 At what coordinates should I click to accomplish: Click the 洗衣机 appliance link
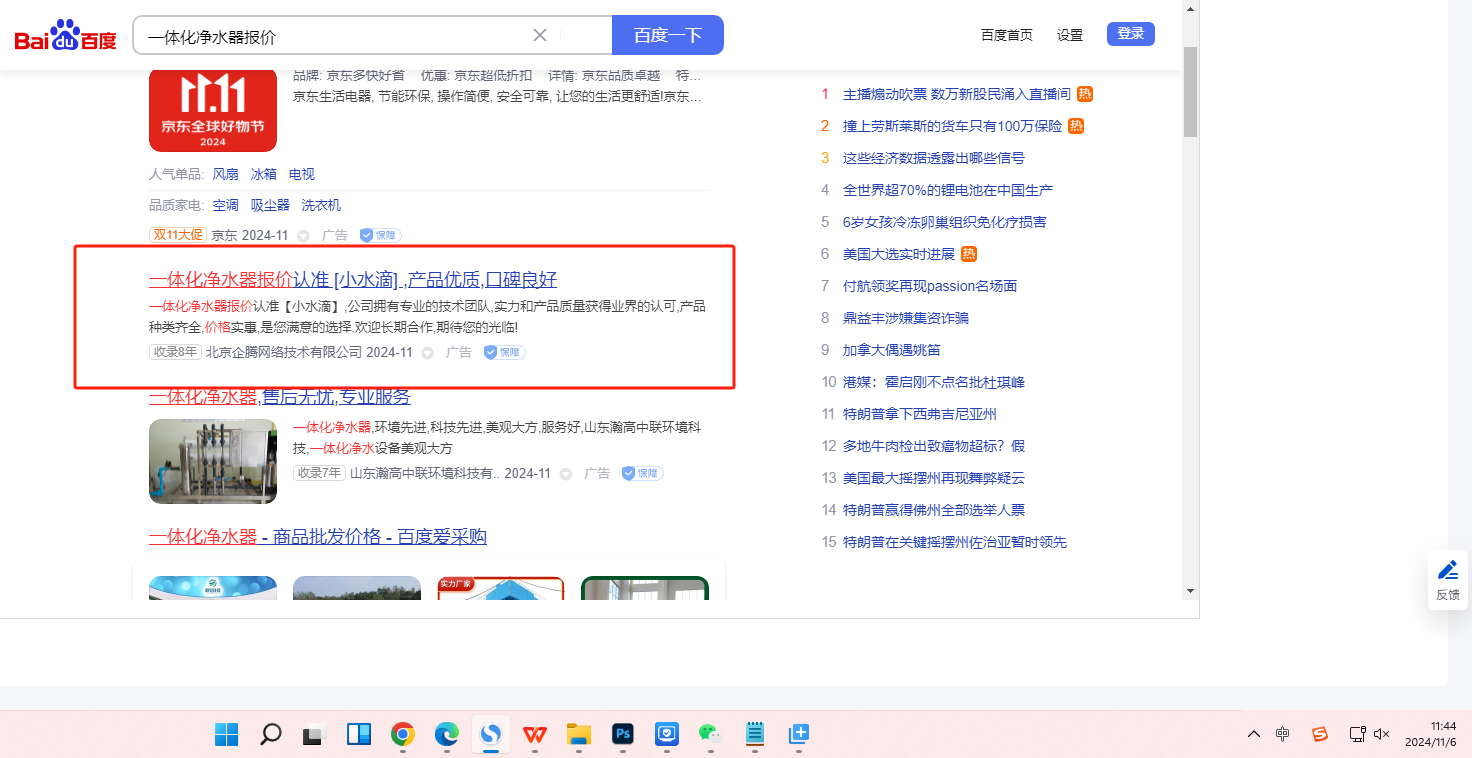click(321, 205)
